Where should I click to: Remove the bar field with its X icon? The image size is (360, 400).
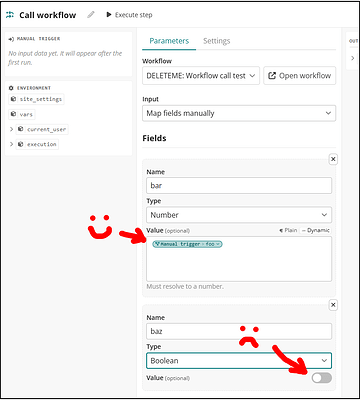tap(333, 159)
